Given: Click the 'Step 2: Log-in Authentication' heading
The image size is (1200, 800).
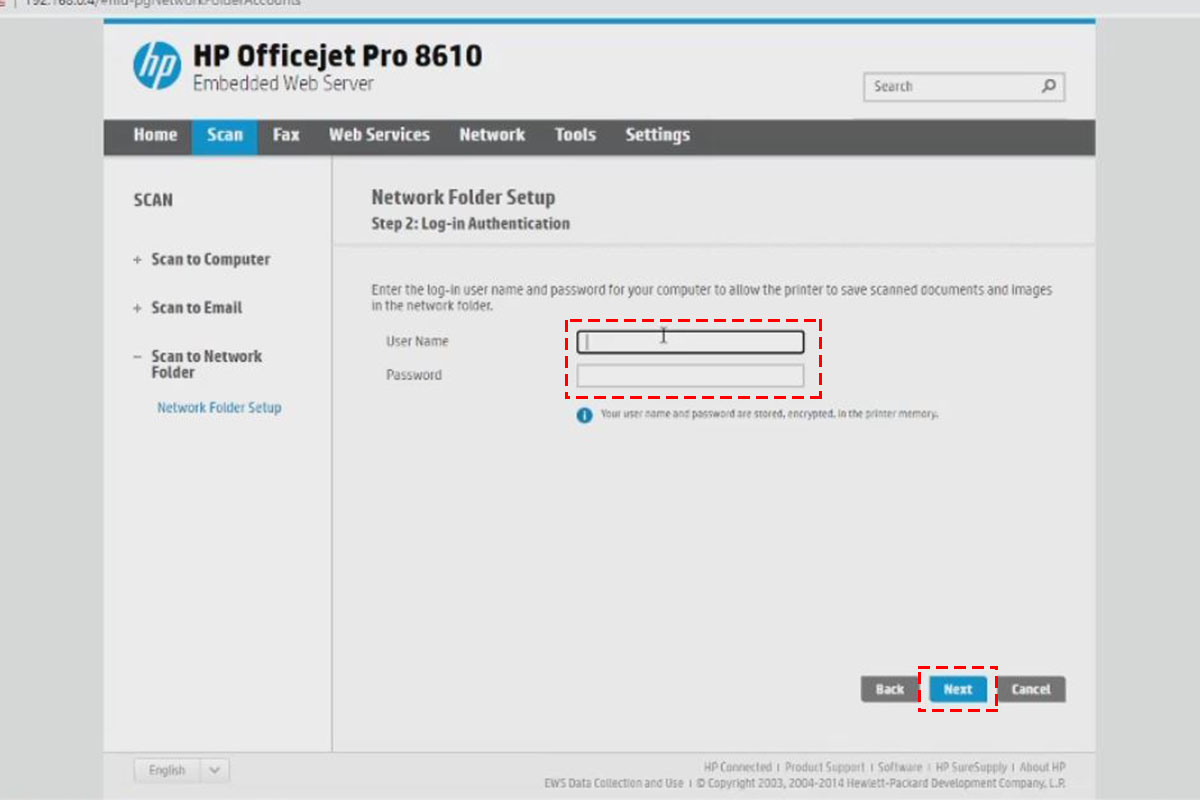Looking at the screenshot, I should [471, 224].
